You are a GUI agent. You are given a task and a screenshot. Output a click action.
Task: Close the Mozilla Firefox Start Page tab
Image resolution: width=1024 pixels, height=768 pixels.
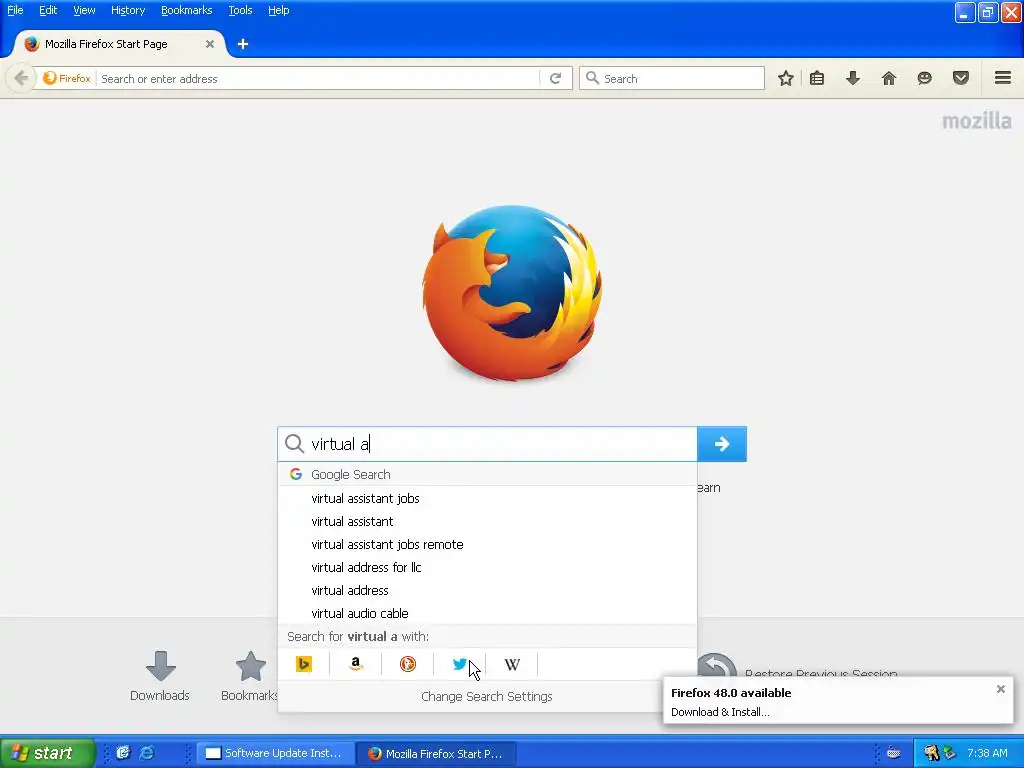point(210,44)
